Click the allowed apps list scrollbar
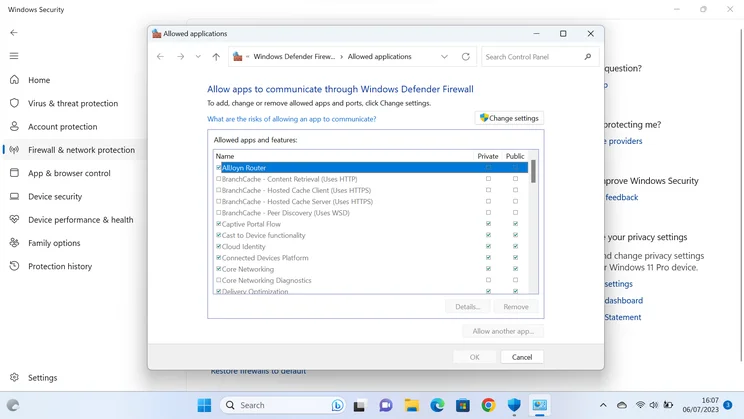This screenshot has height=419, width=744. click(533, 171)
